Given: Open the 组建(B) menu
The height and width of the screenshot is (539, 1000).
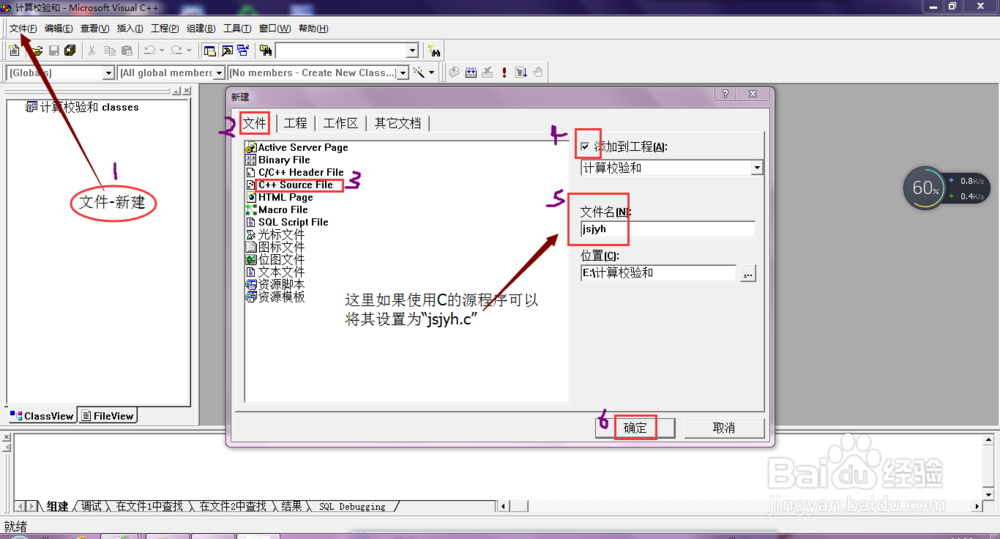Looking at the screenshot, I should (201, 29).
